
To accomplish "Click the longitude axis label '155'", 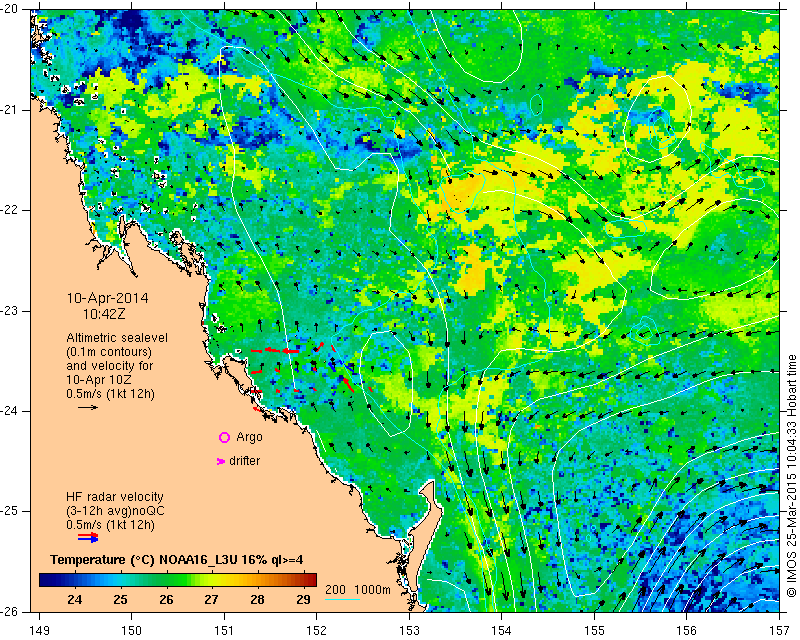I will point(594,631).
